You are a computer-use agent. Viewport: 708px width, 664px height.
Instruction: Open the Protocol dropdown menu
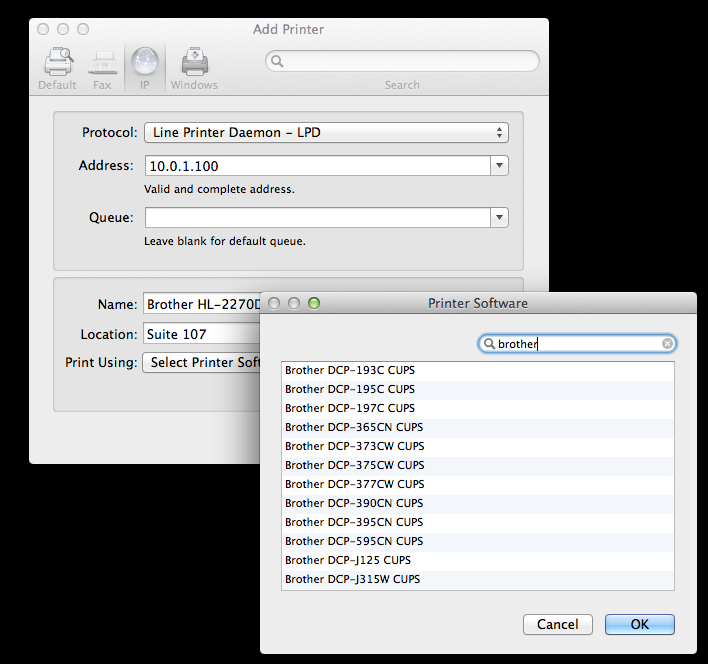326,133
